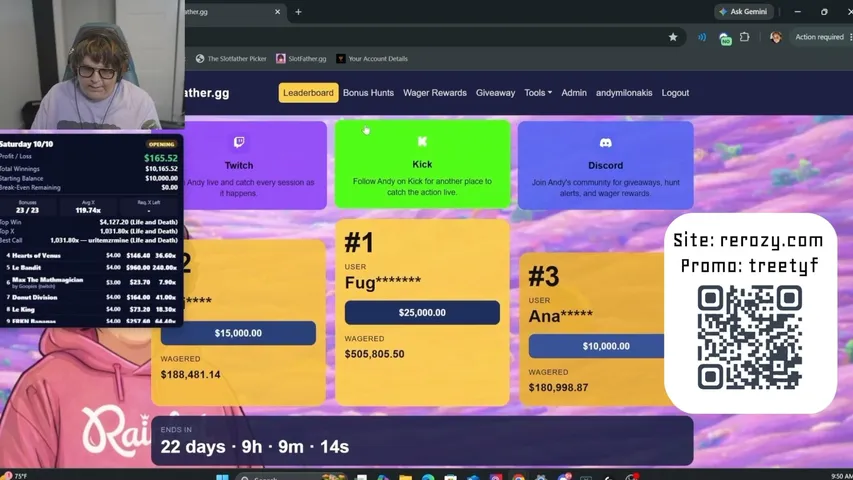Select Le Bandit bonus row
This screenshot has height=480, width=853.
pos(91,268)
